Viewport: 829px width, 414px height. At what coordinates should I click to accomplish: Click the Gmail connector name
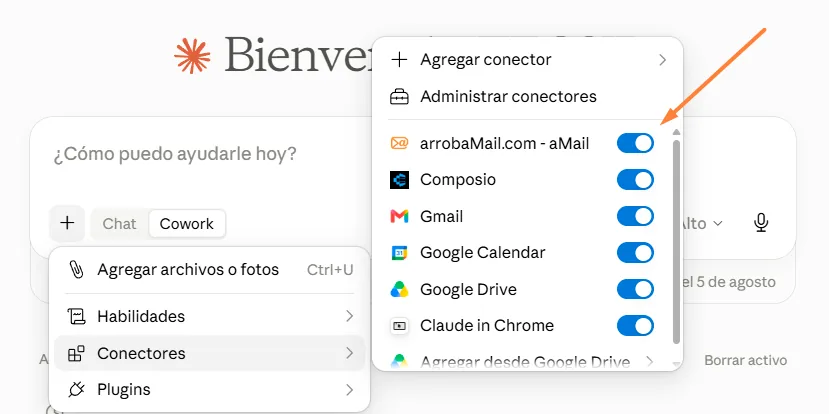click(x=441, y=216)
